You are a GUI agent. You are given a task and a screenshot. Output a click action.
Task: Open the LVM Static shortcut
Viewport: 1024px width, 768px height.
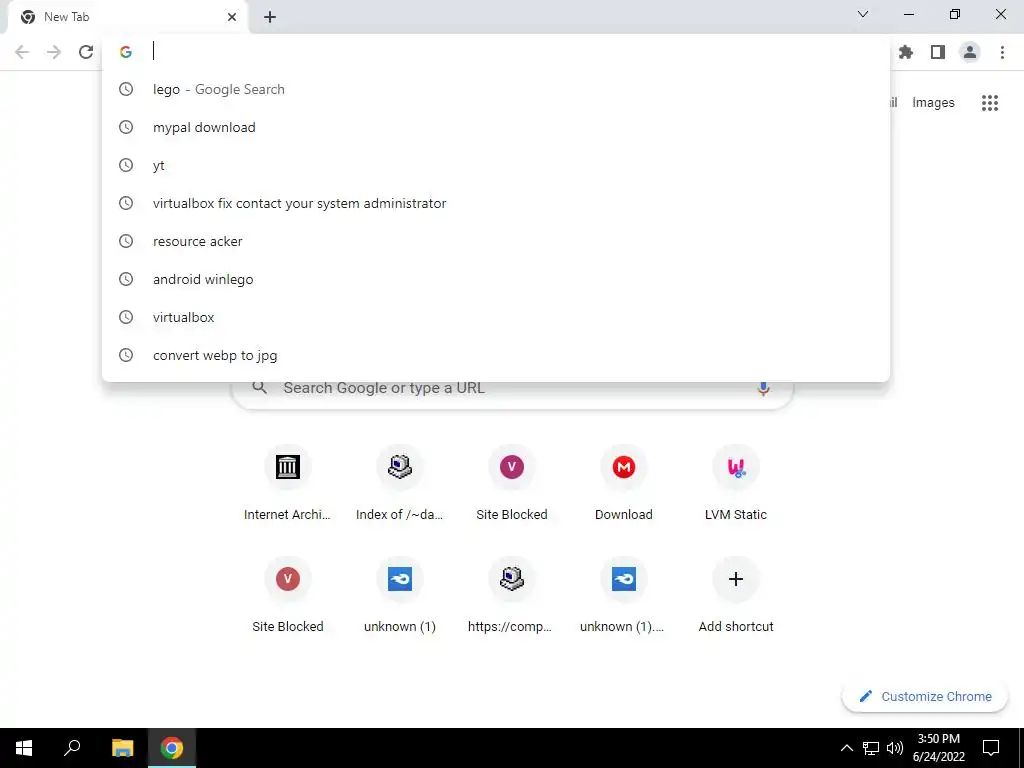pyautogui.click(x=736, y=483)
